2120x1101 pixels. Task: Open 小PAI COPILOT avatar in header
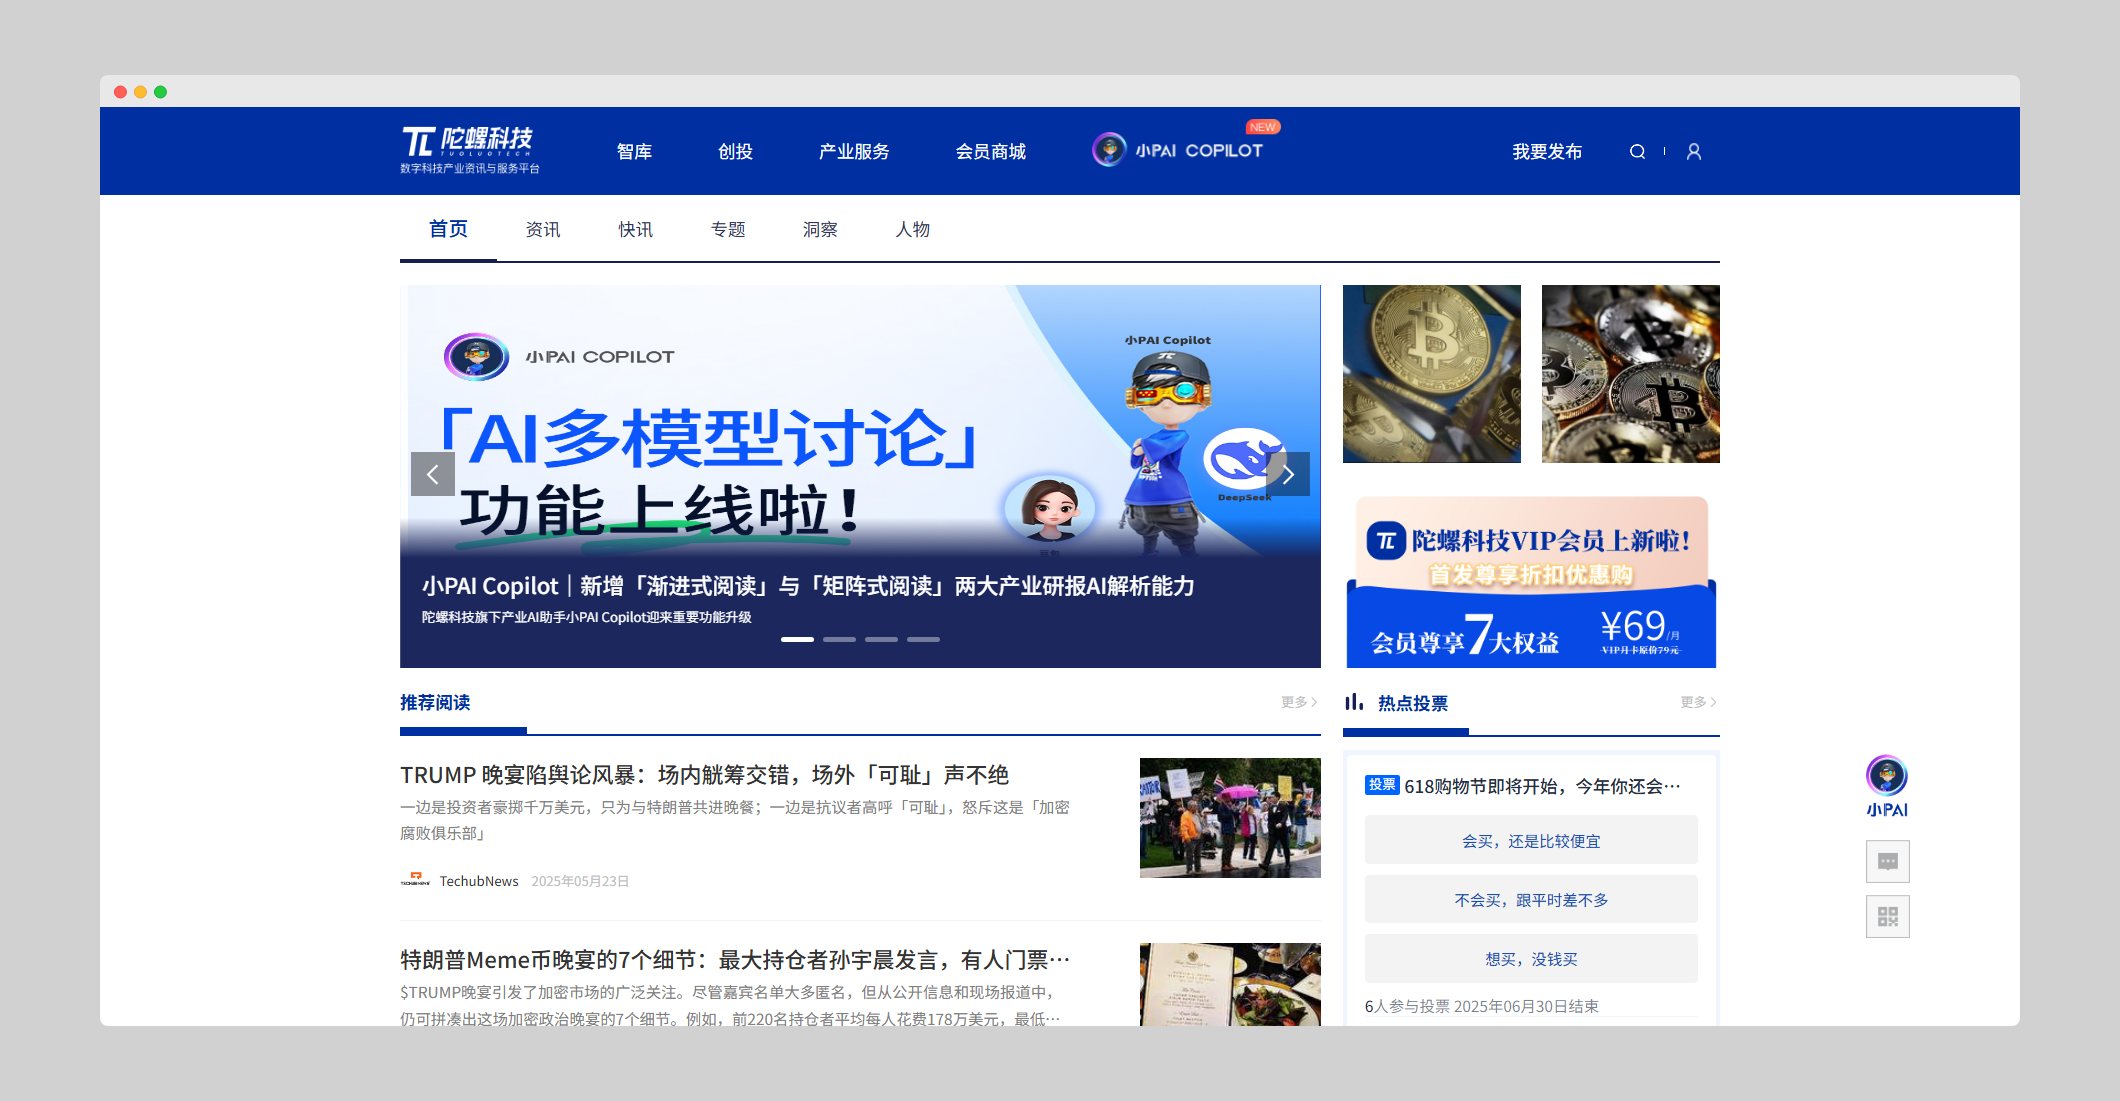click(x=1109, y=150)
